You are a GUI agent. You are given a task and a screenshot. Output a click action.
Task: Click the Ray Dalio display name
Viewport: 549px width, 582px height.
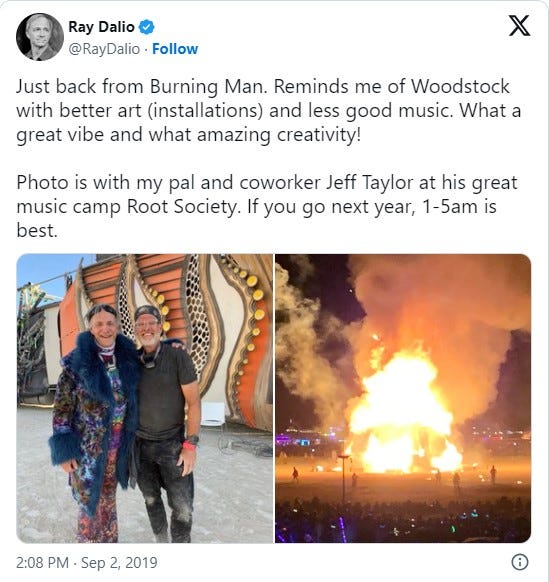(101, 27)
